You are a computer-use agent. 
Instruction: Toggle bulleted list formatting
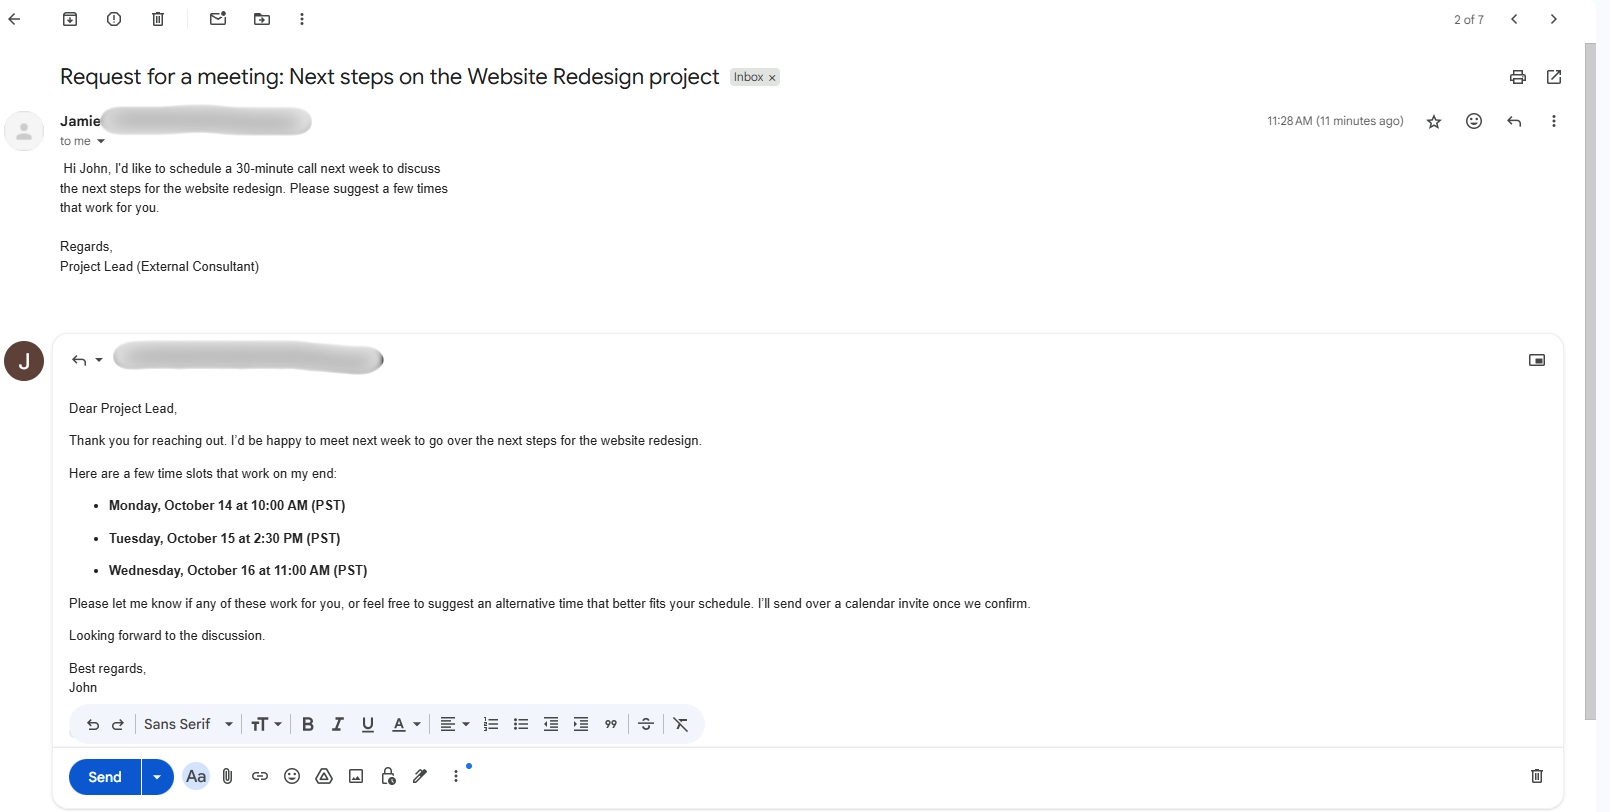pos(521,724)
